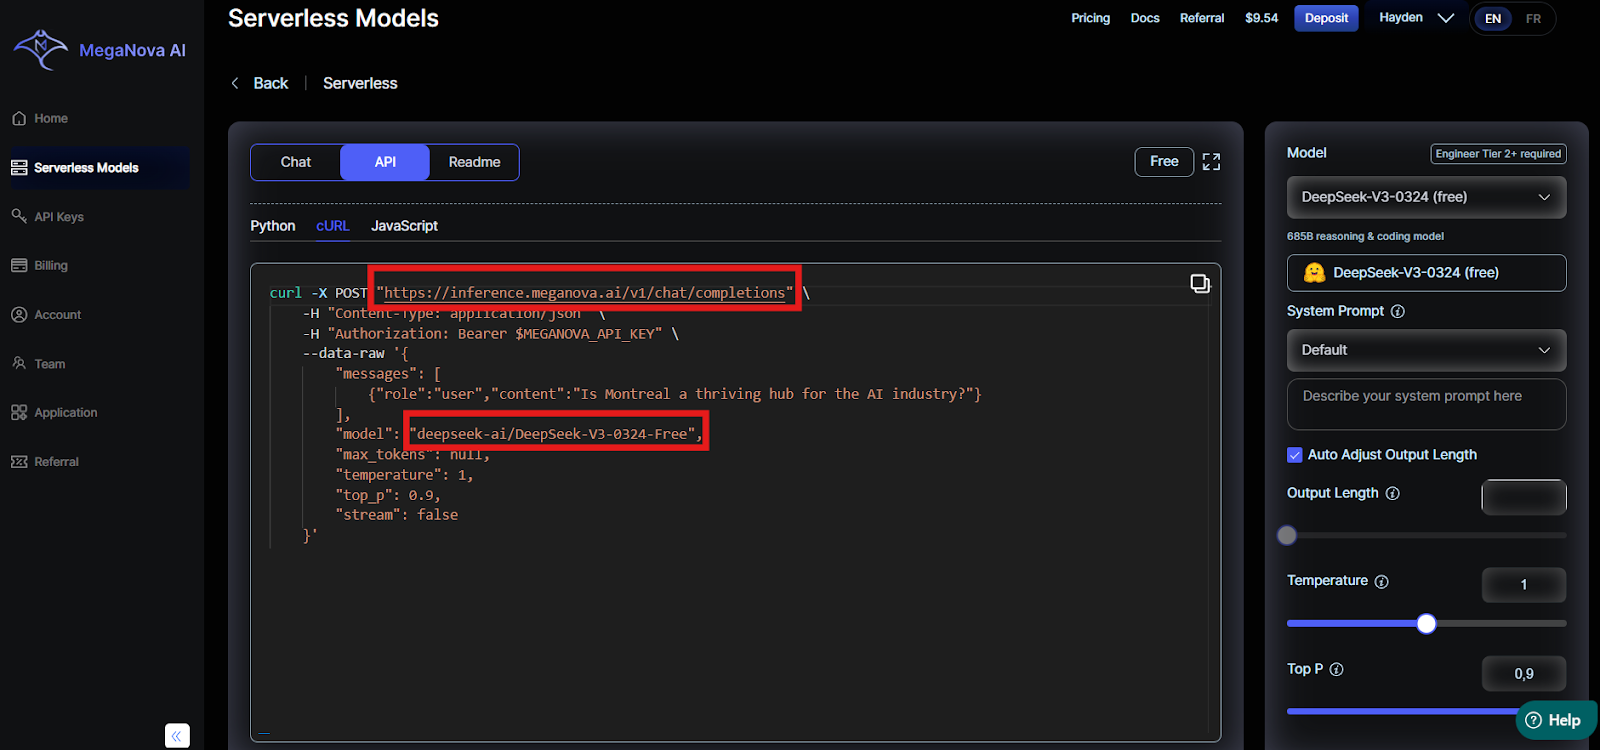Open the Pricing link
This screenshot has width=1600, height=750.
click(1090, 18)
